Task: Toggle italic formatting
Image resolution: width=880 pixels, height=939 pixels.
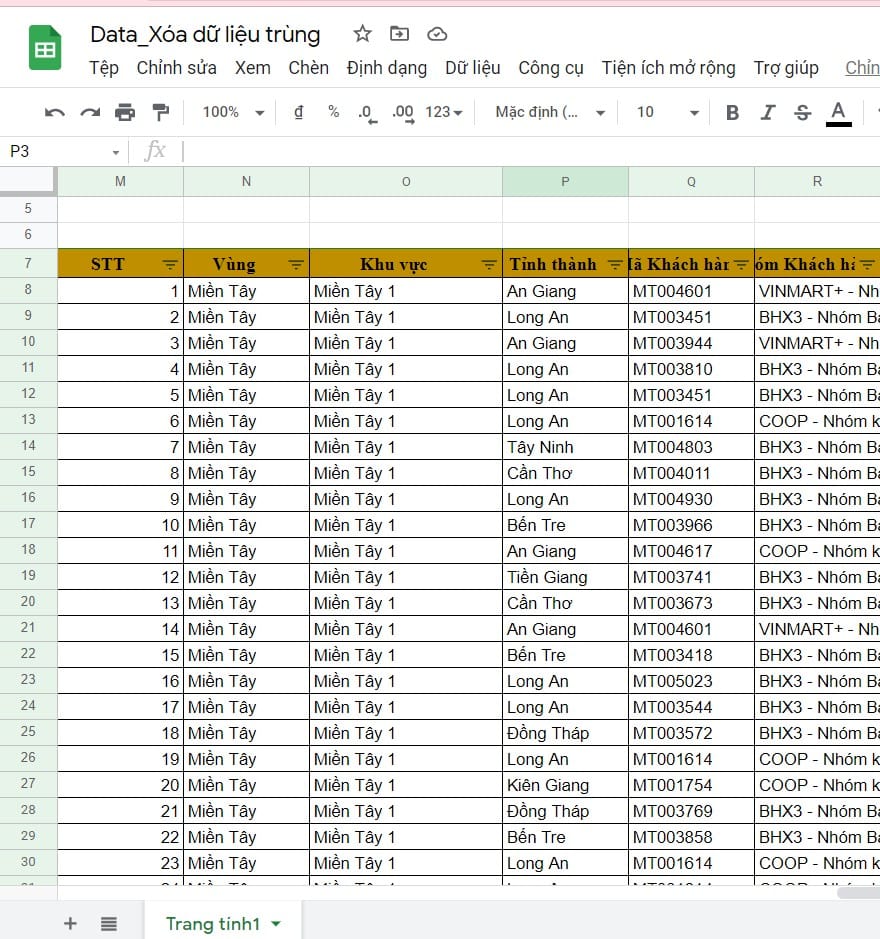Action: pos(767,112)
